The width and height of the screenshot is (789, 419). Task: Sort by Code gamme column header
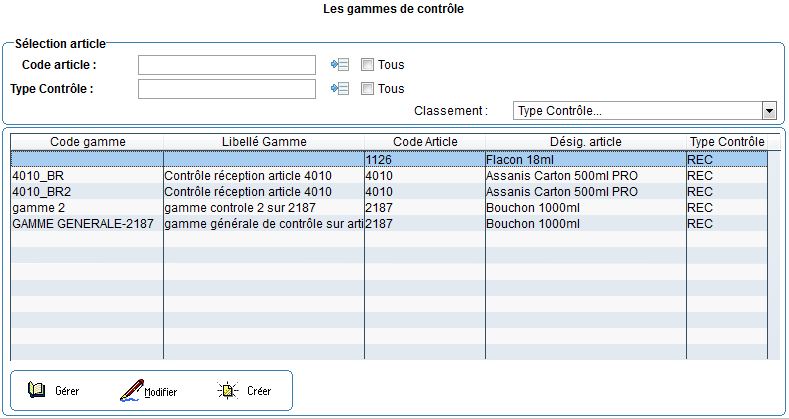[x=88, y=142]
